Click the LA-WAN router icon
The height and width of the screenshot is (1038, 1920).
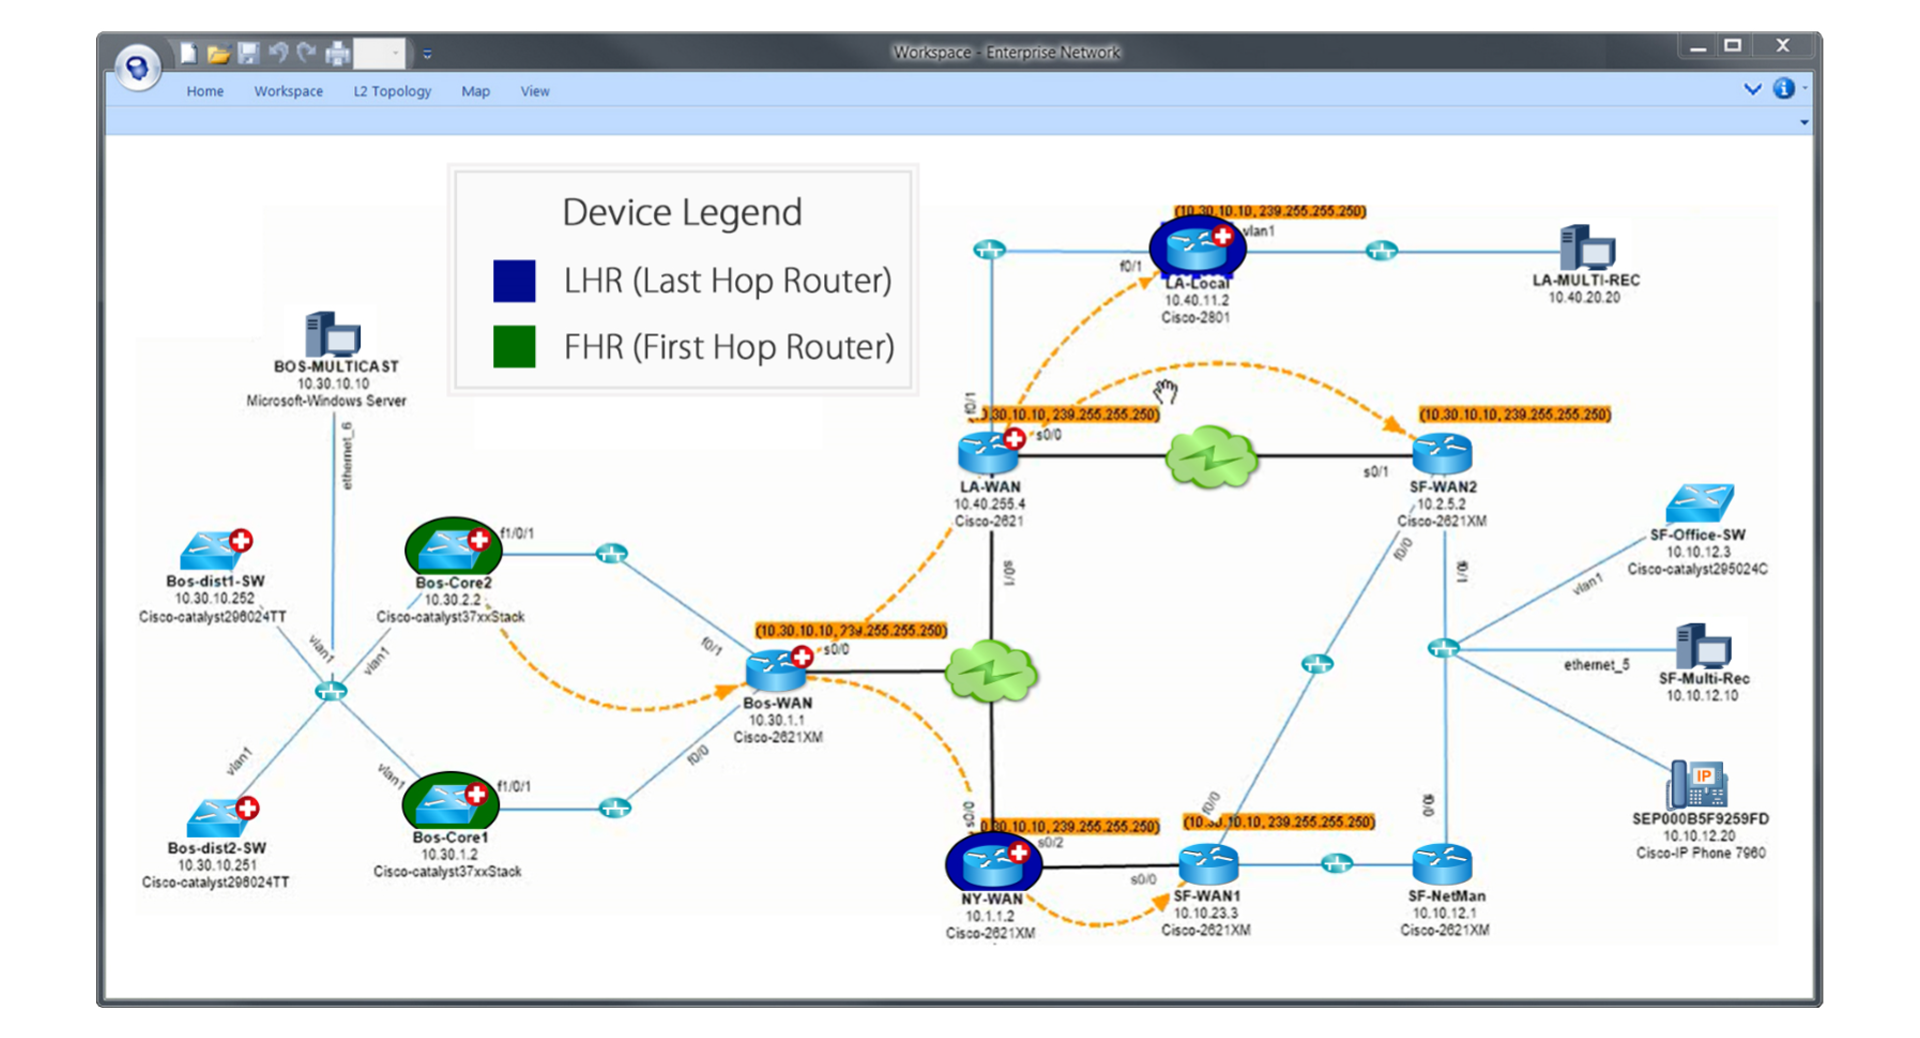point(988,452)
